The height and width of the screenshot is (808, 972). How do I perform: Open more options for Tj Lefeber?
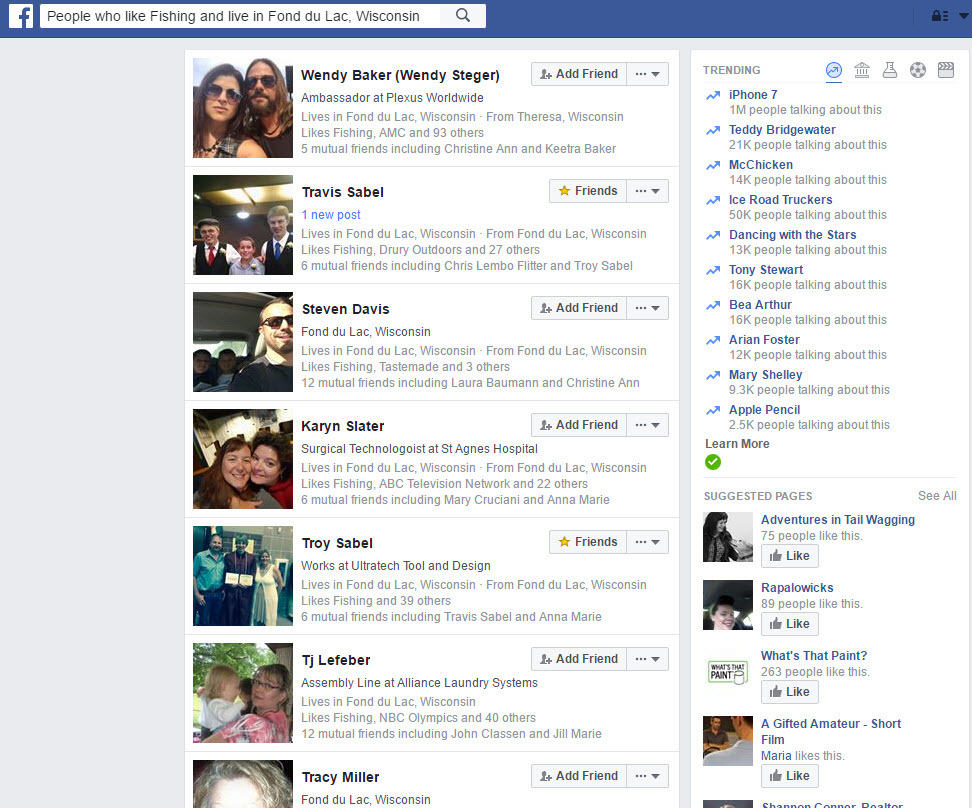coord(648,659)
